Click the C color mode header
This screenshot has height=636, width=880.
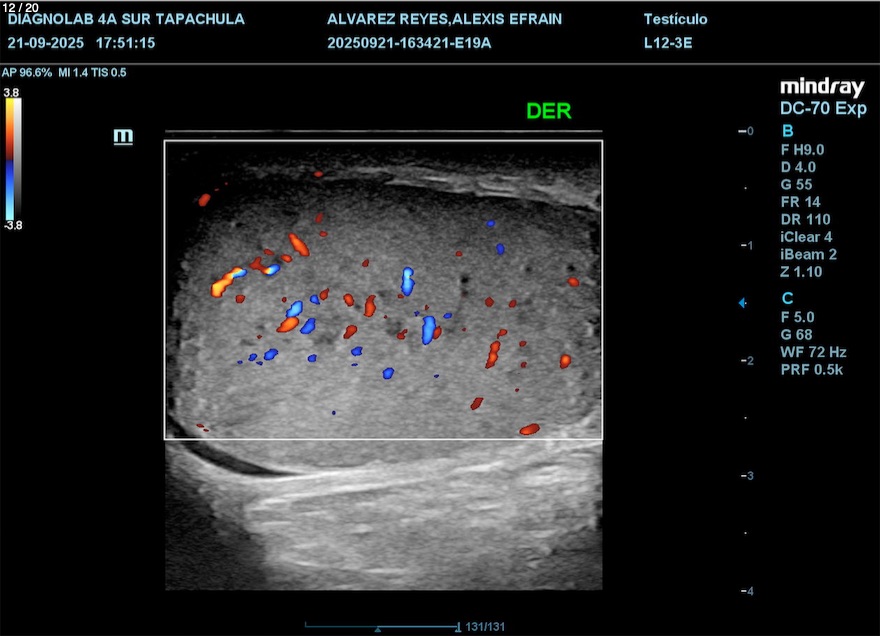(x=787, y=298)
